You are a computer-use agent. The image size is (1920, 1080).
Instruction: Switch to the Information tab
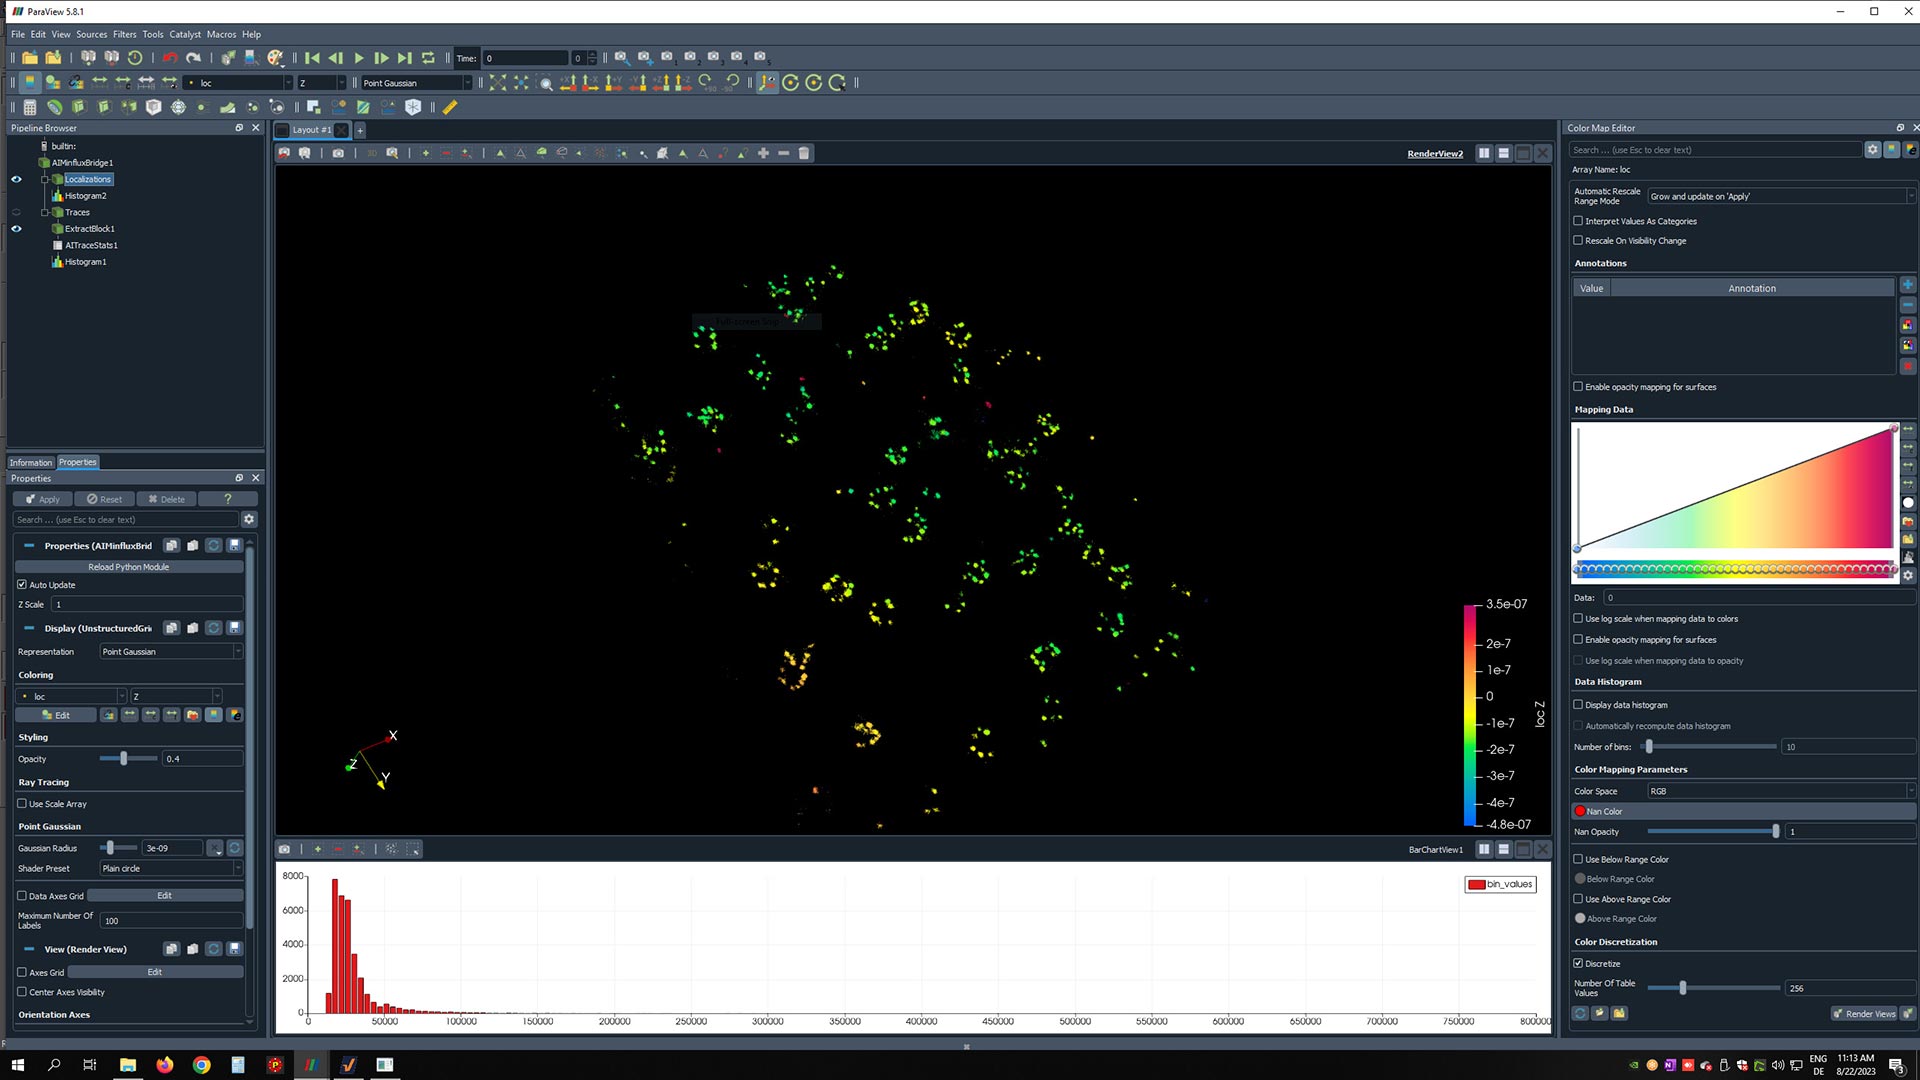[x=30, y=462]
